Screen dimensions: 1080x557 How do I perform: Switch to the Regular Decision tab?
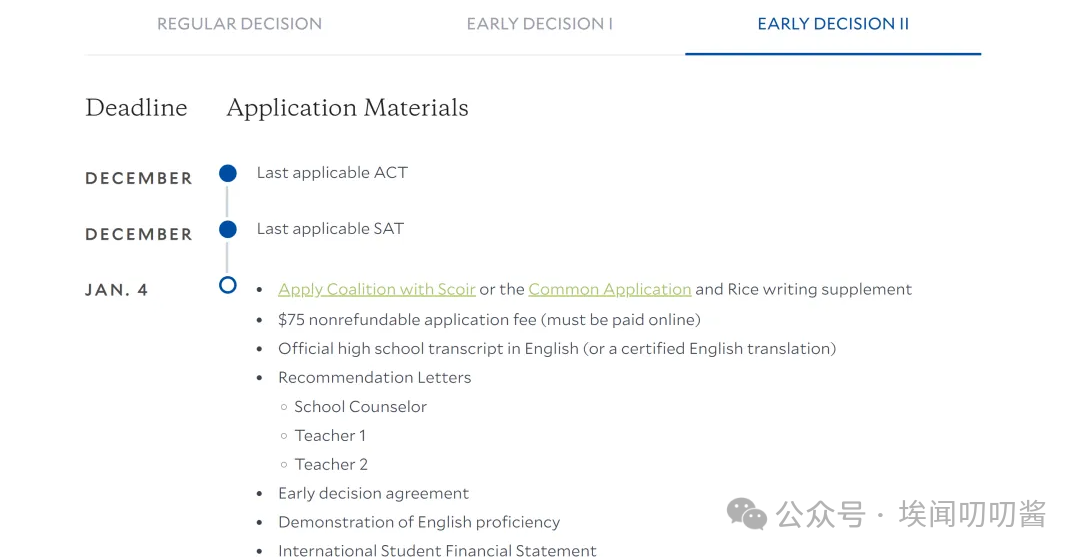239,24
